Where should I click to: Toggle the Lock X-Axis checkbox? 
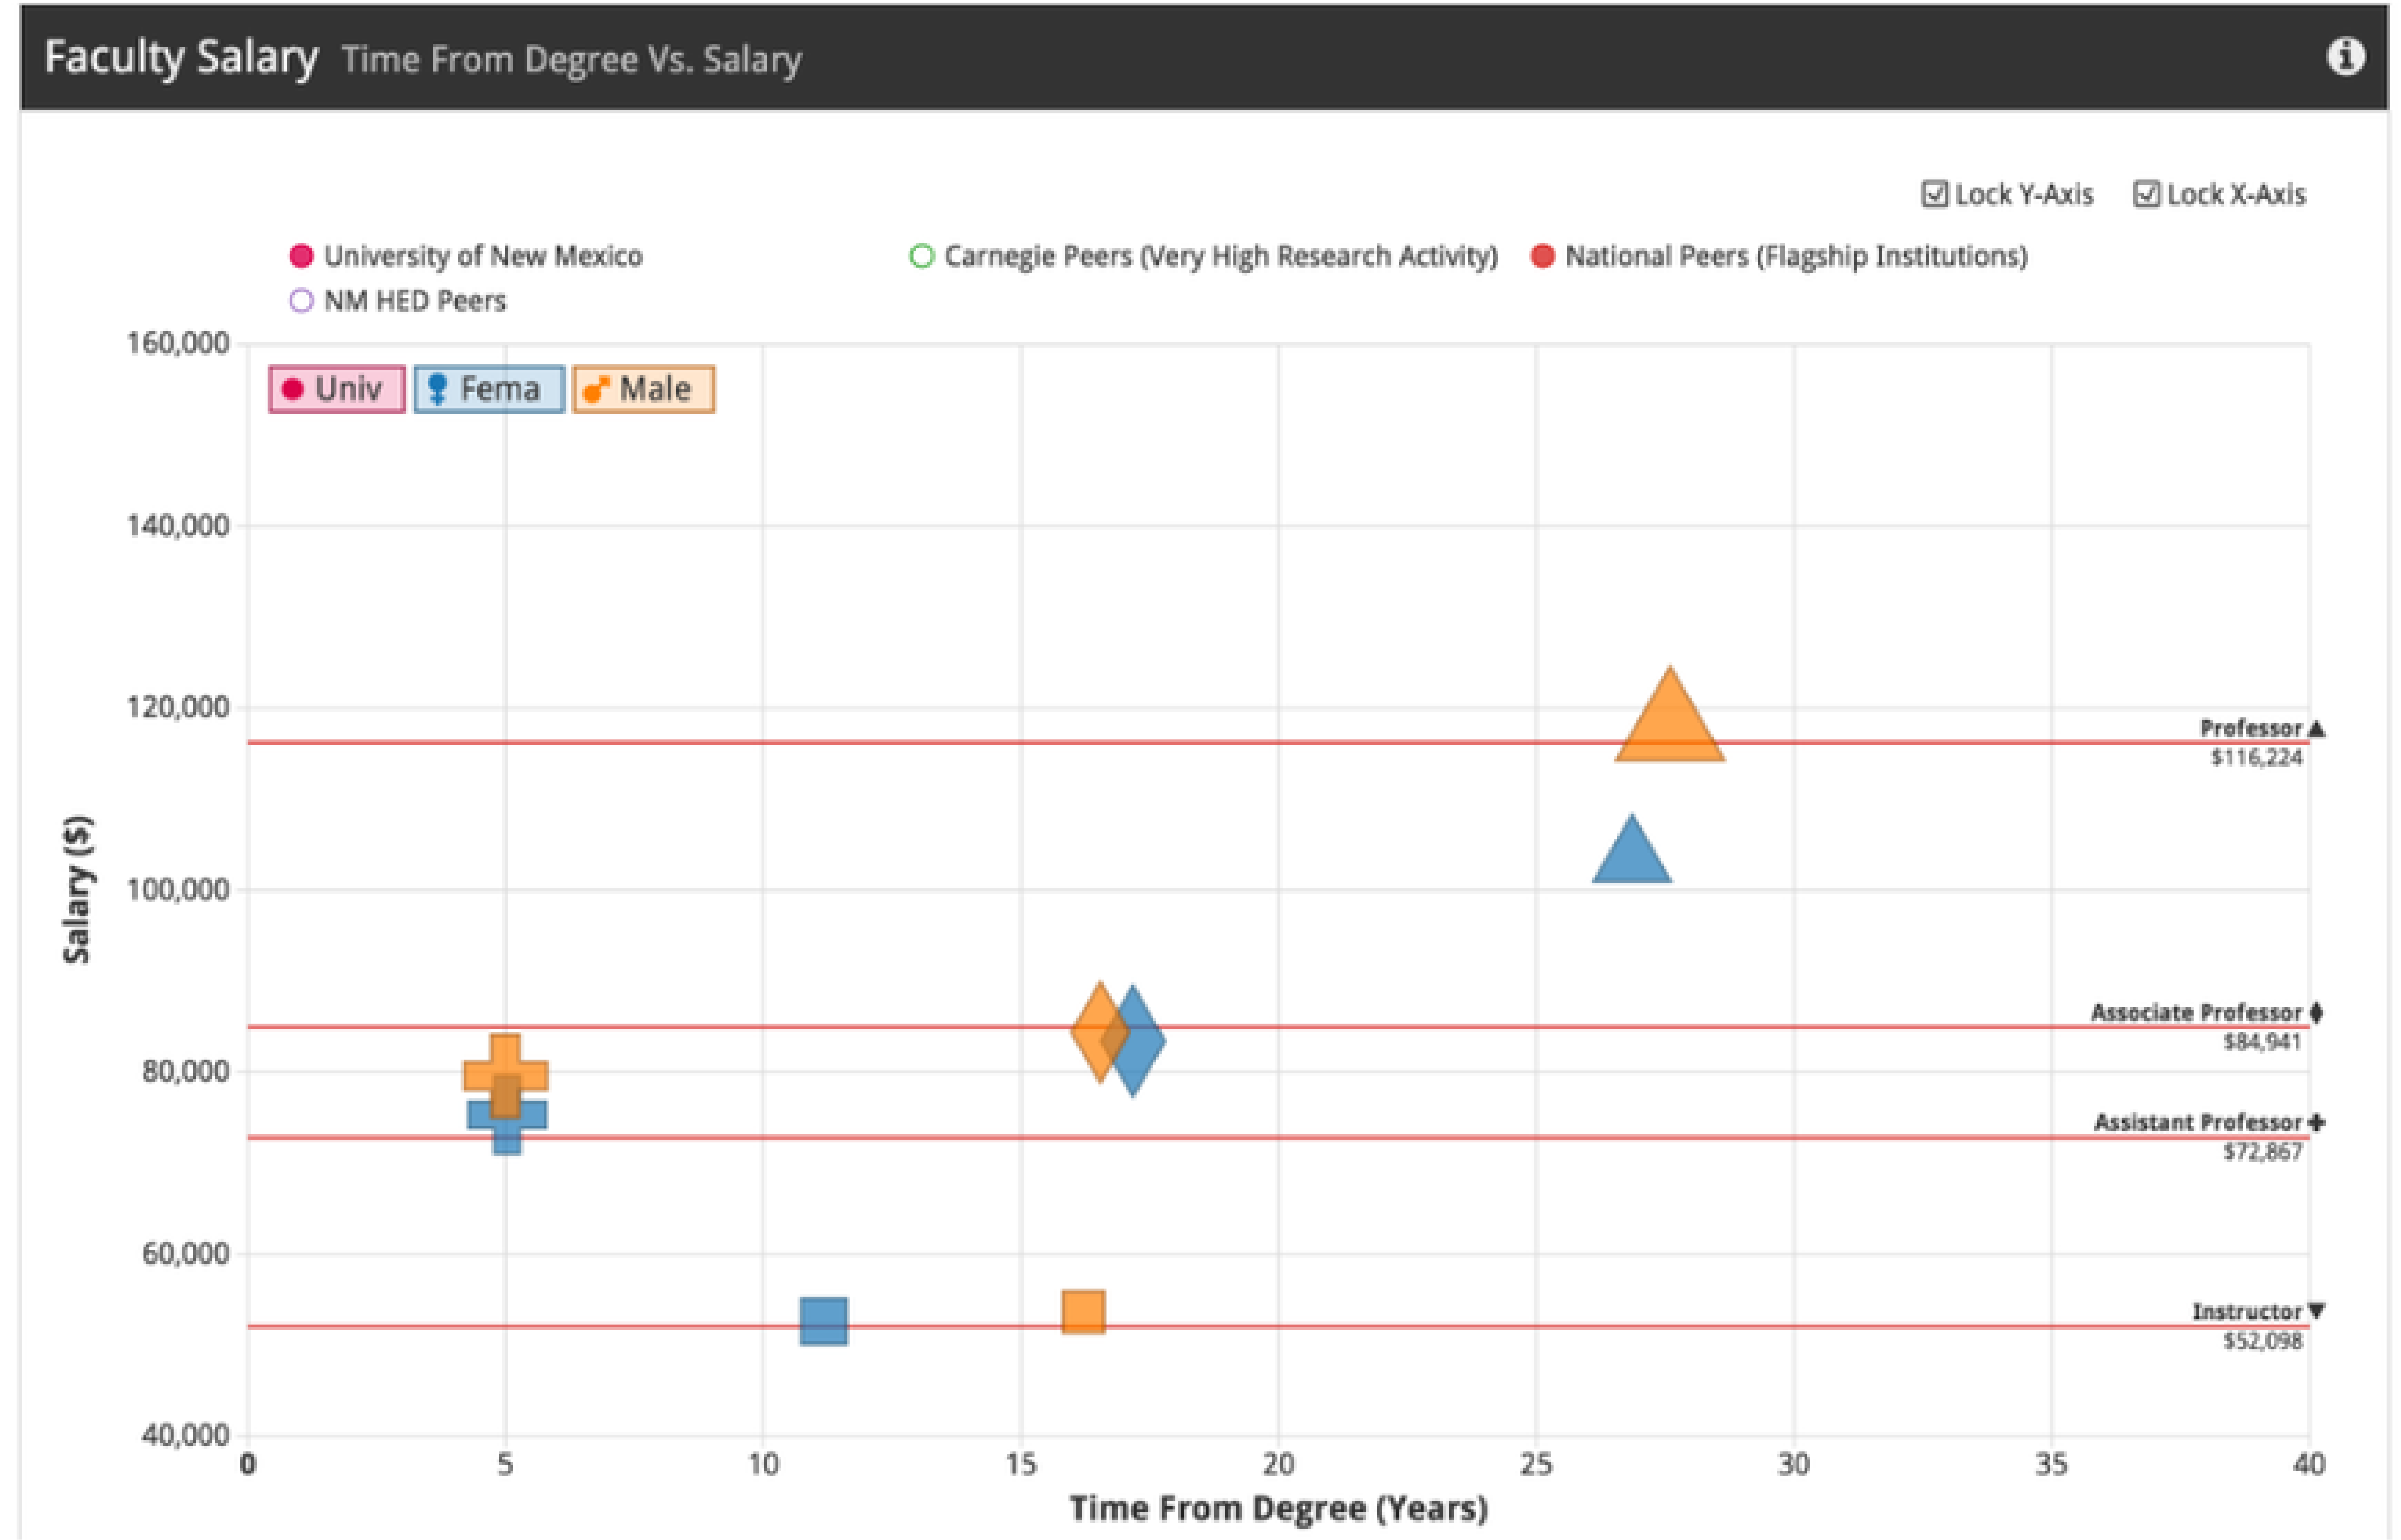(x=2146, y=194)
